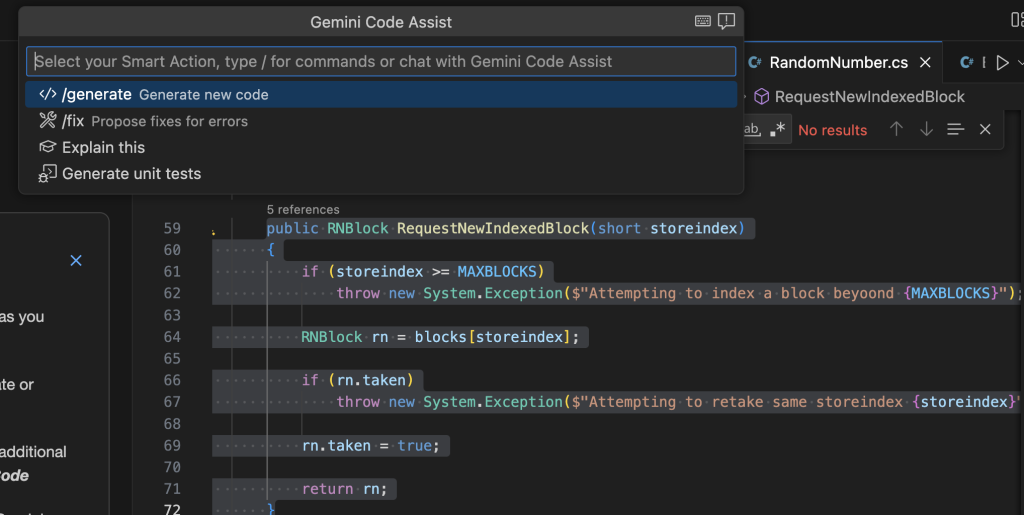The width and height of the screenshot is (1024, 515).
Task: Click the "return rn;" statement on line 71
Action: tap(344, 489)
